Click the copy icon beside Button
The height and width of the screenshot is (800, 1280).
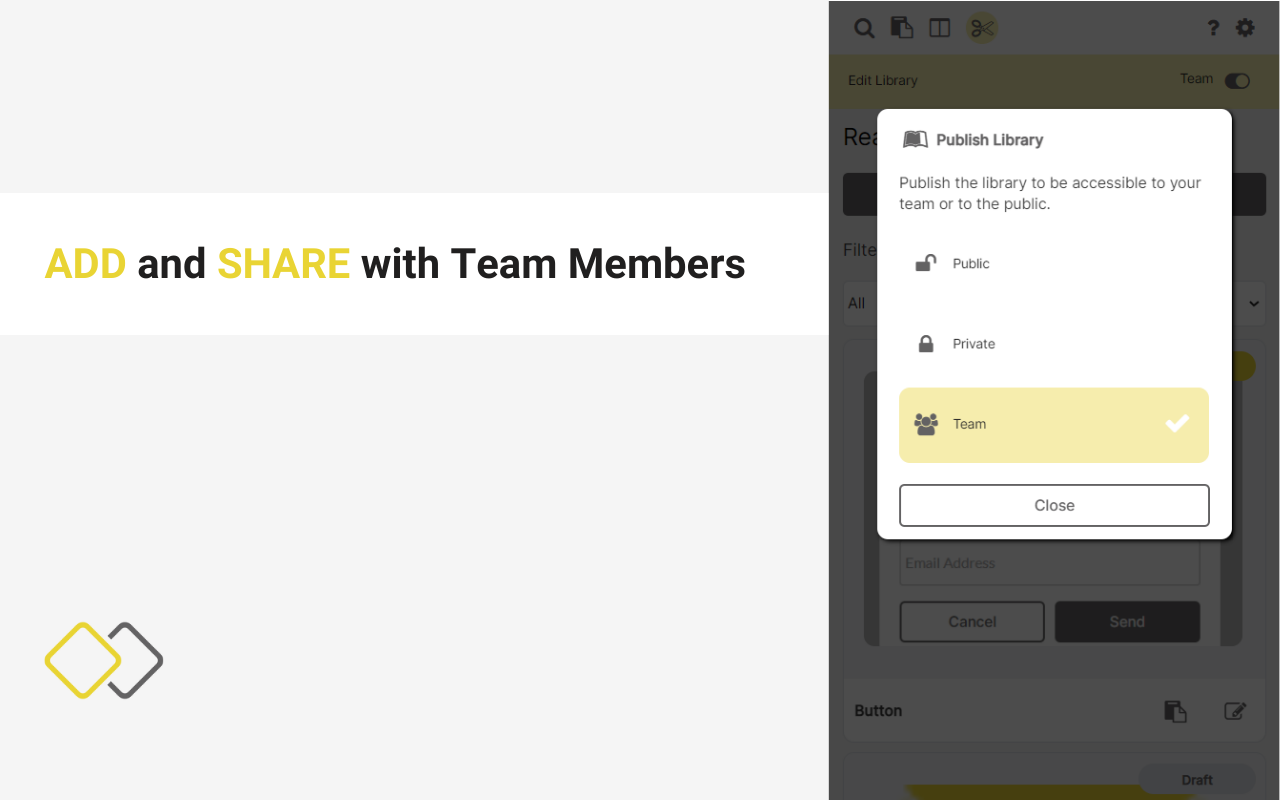[x=1175, y=711]
